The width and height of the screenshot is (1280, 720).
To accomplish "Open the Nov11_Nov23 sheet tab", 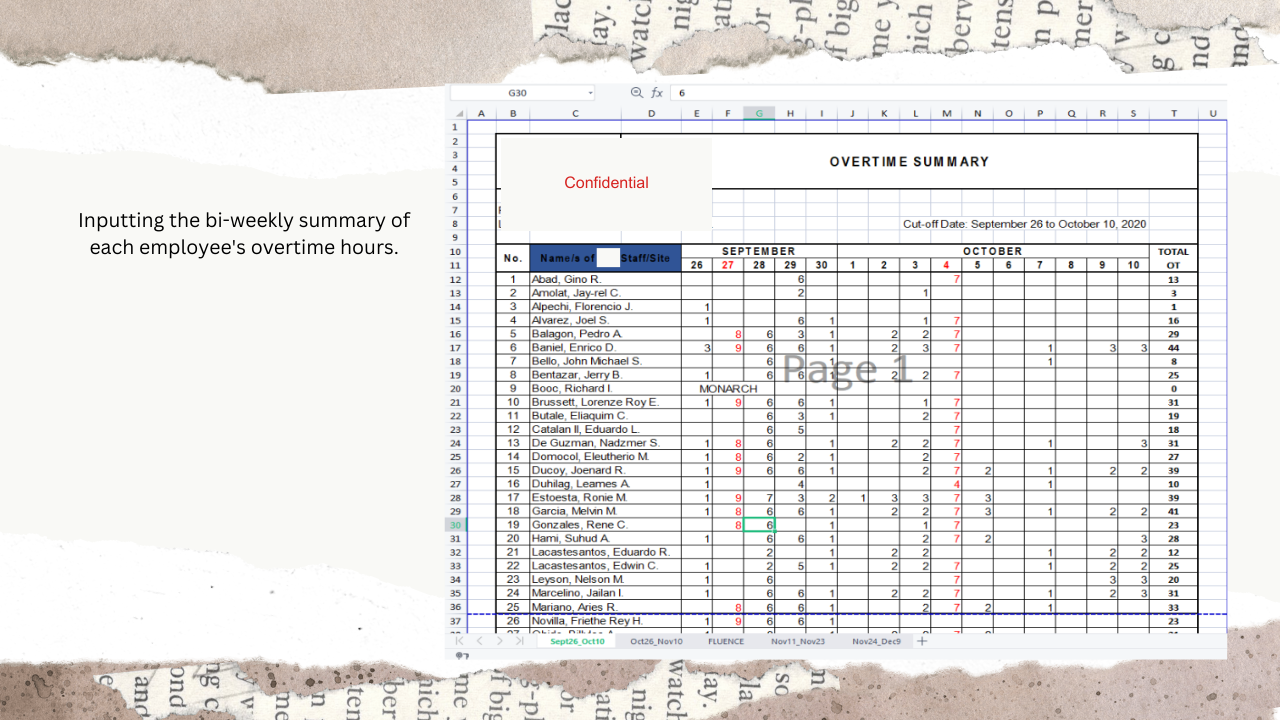I will [798, 641].
